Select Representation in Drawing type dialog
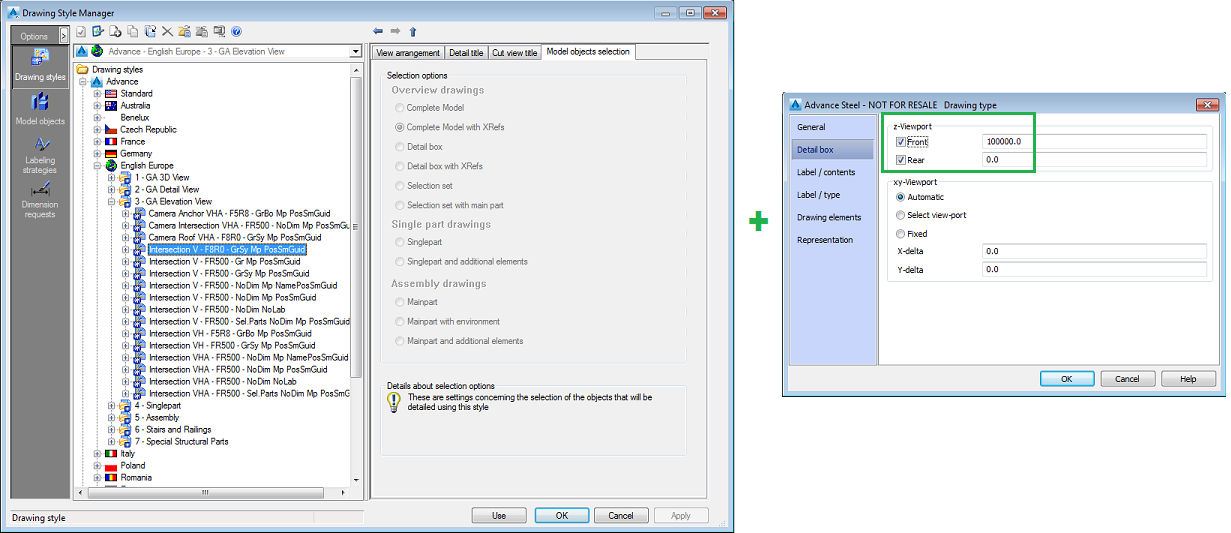Image resolution: width=1231 pixels, height=533 pixels. tap(825, 240)
